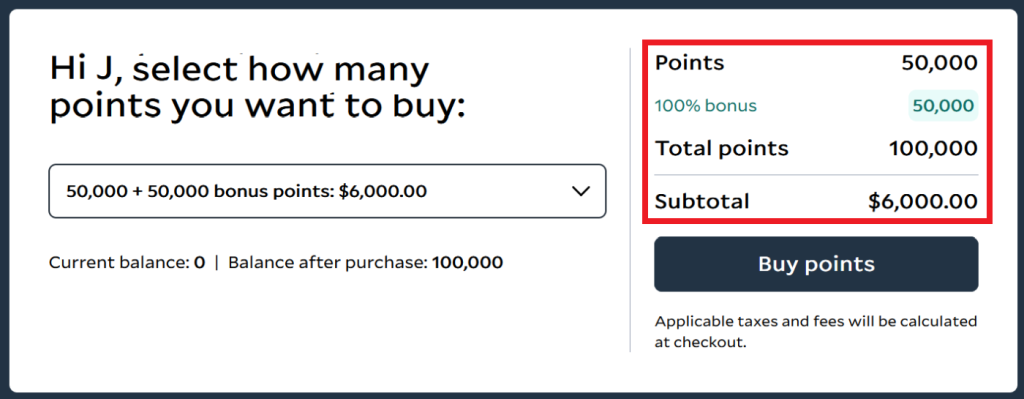
Task: Click Balance after purchase 100,000 value
Action: point(468,263)
